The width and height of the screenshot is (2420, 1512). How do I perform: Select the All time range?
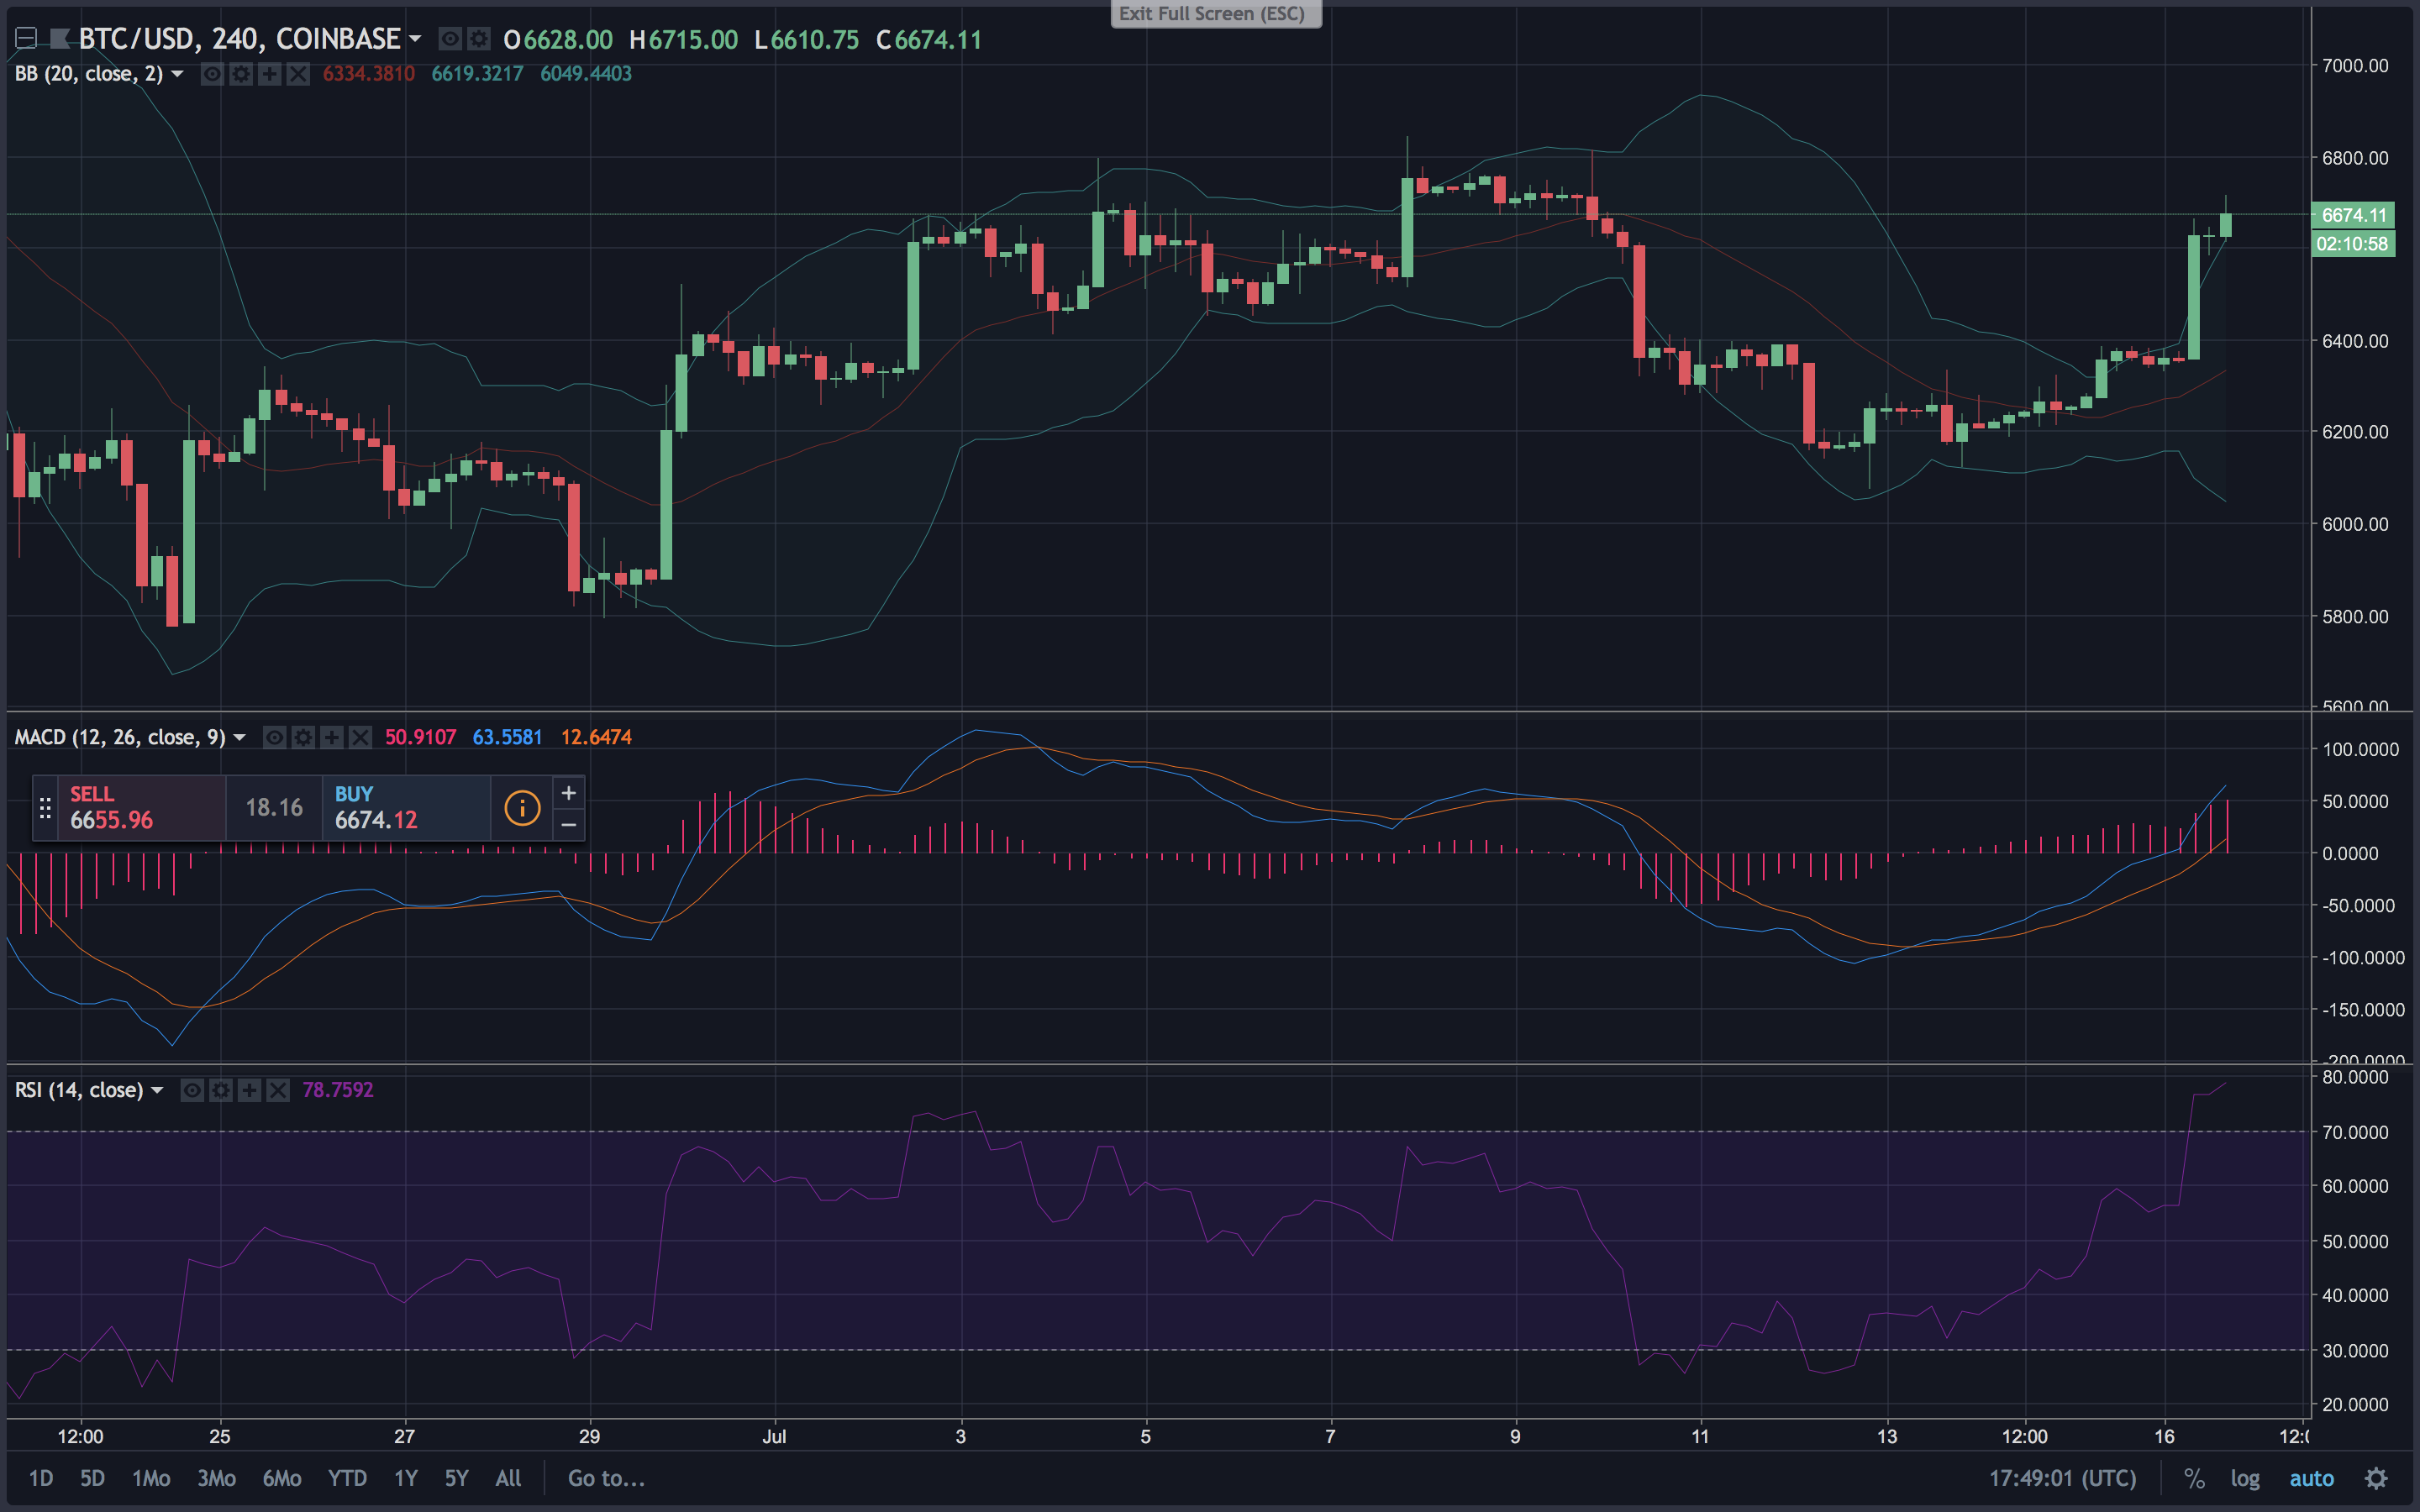click(x=508, y=1478)
